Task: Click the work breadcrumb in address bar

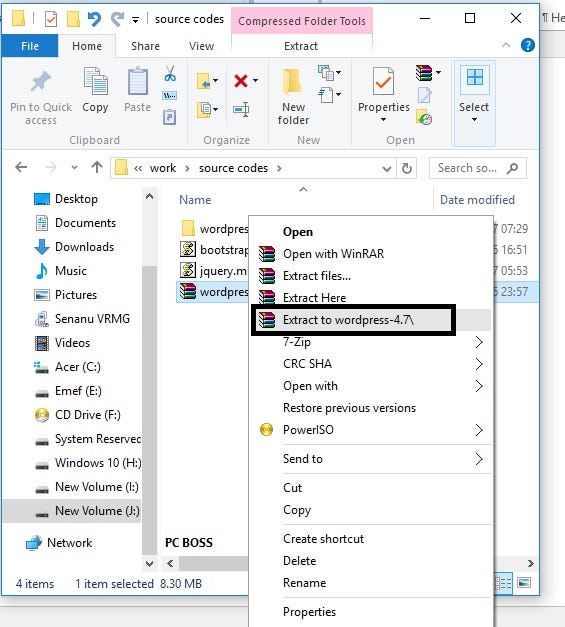Action: pos(163,168)
